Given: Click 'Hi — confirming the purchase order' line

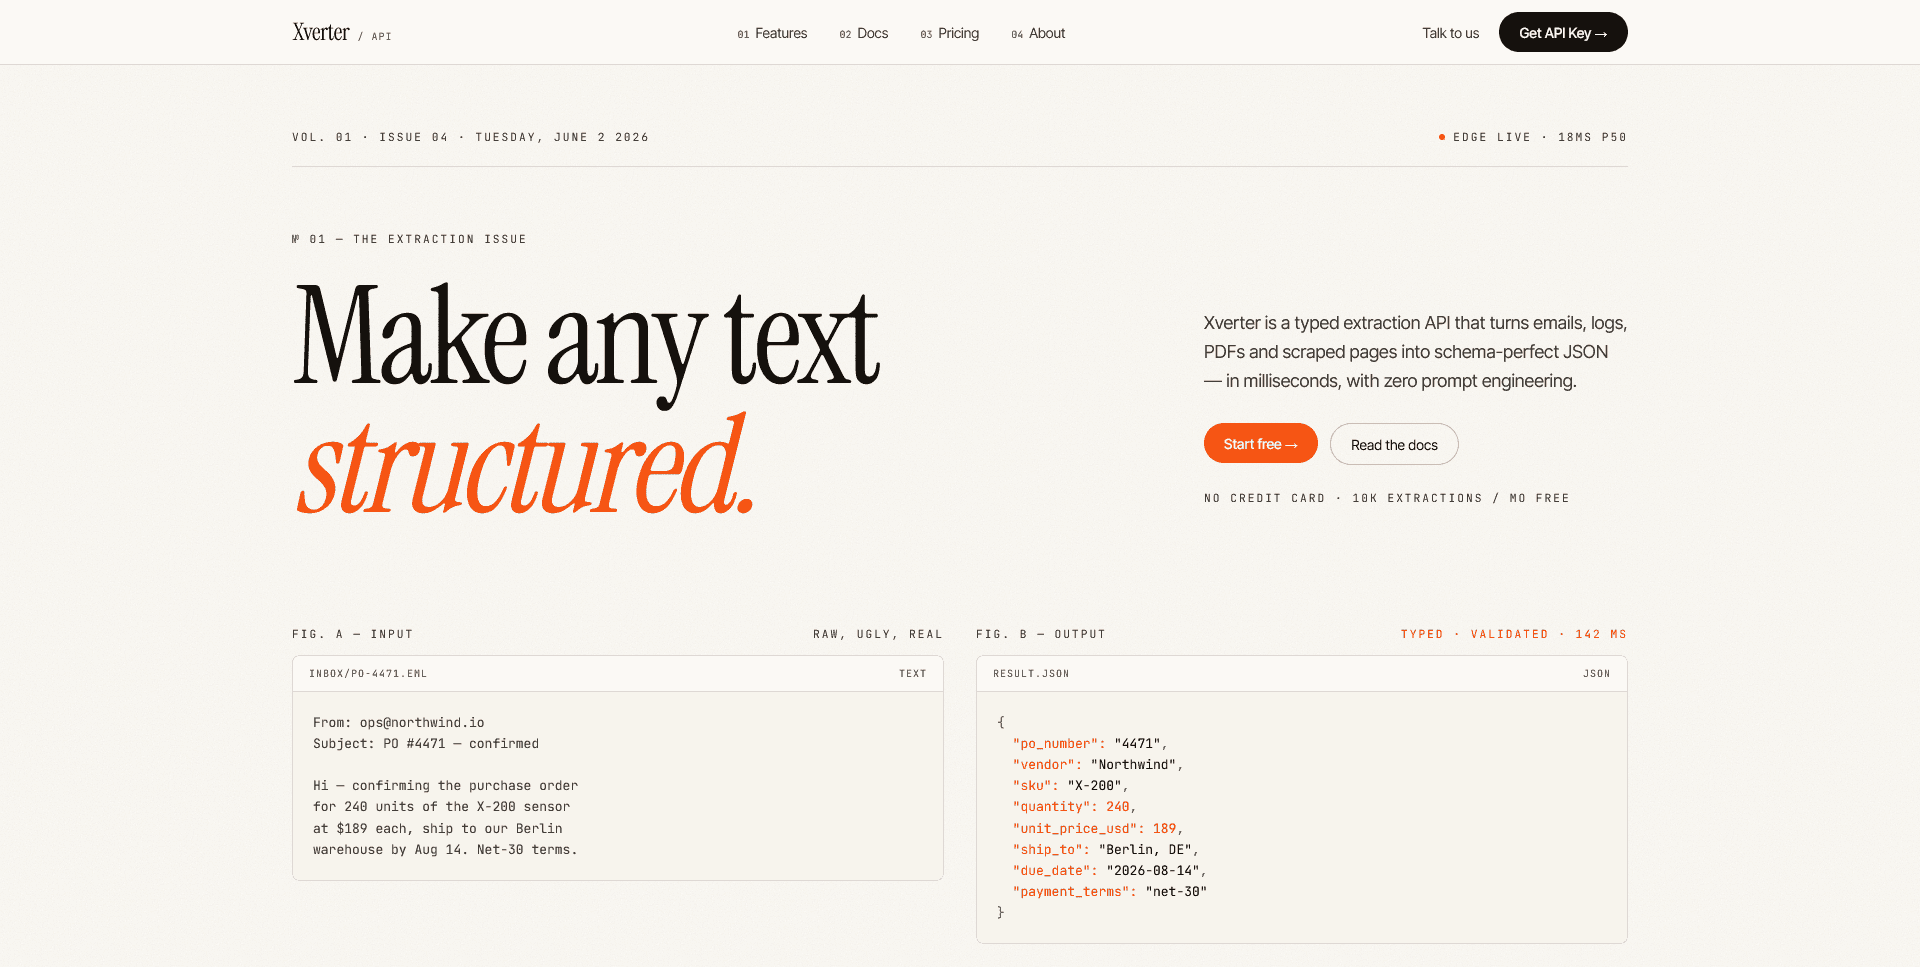Looking at the screenshot, I should (445, 785).
